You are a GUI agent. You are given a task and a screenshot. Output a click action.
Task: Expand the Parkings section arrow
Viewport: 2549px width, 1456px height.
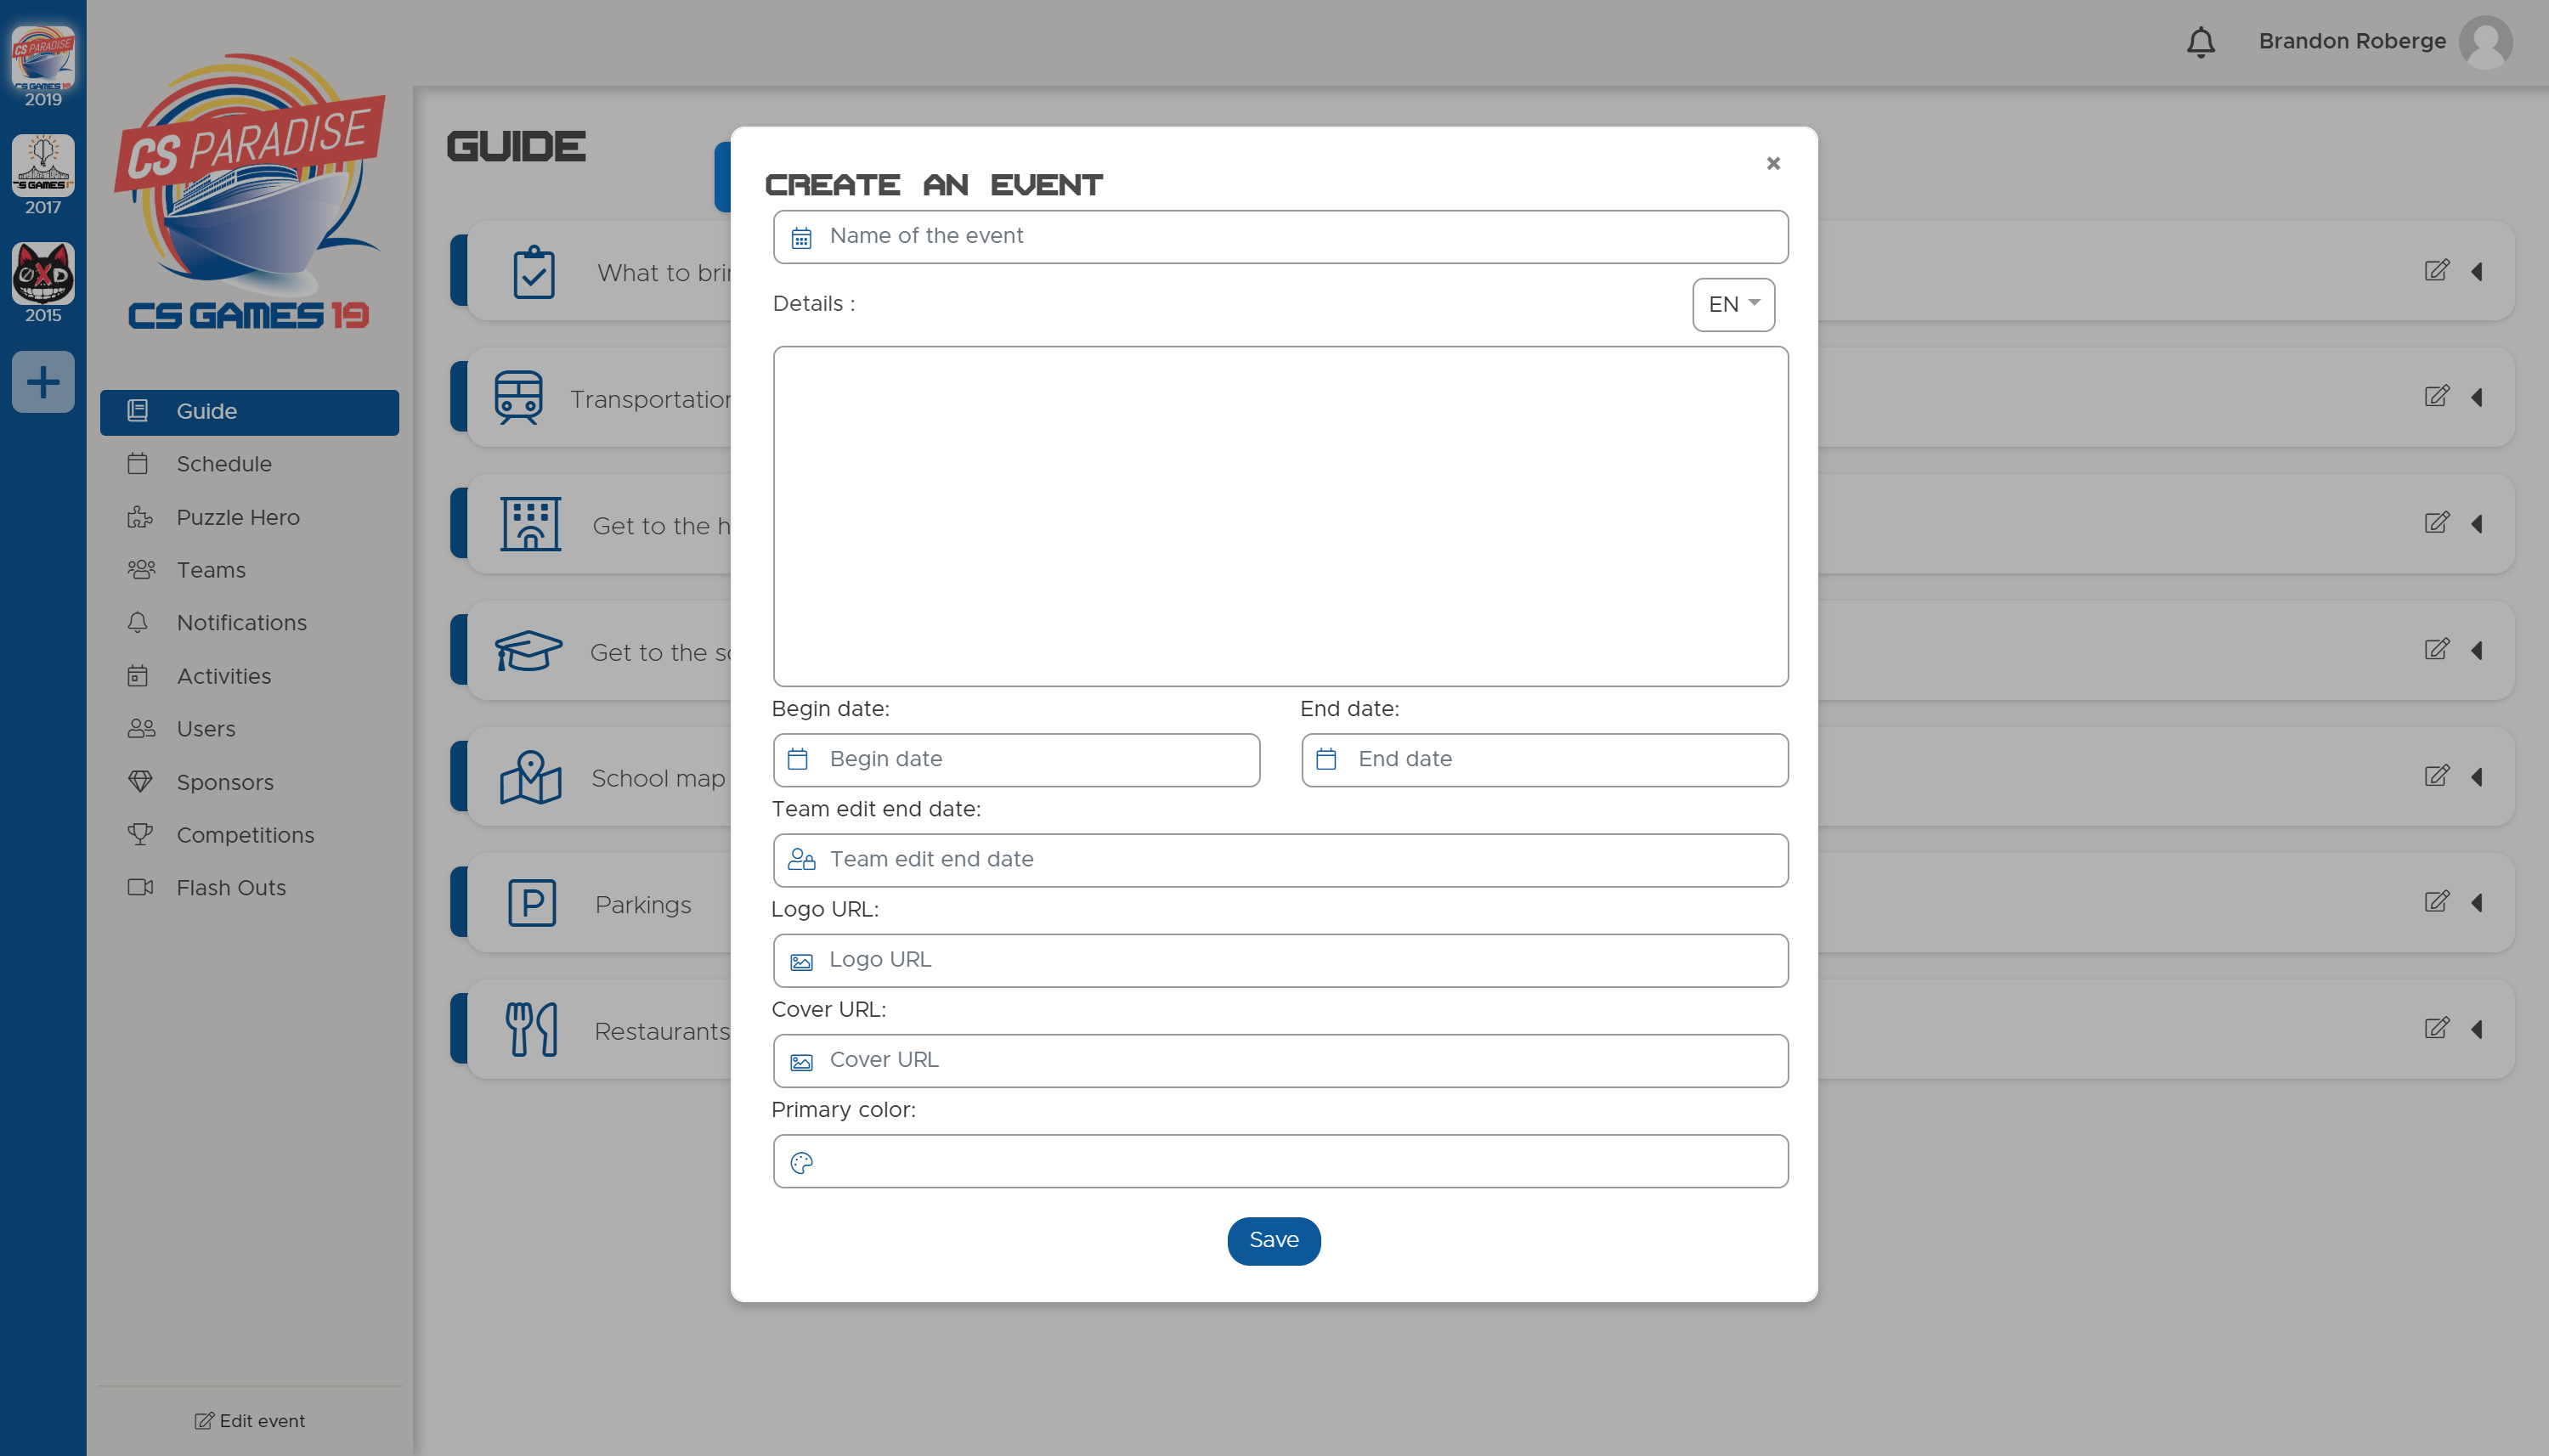click(x=2478, y=902)
